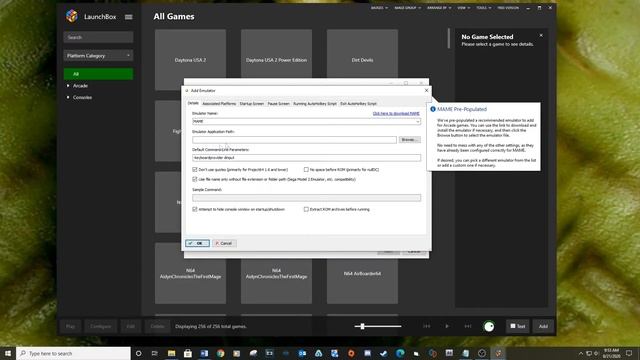The height and width of the screenshot is (360, 640).
Task: Expand the Arcade category
Action: pyautogui.click(x=68, y=86)
